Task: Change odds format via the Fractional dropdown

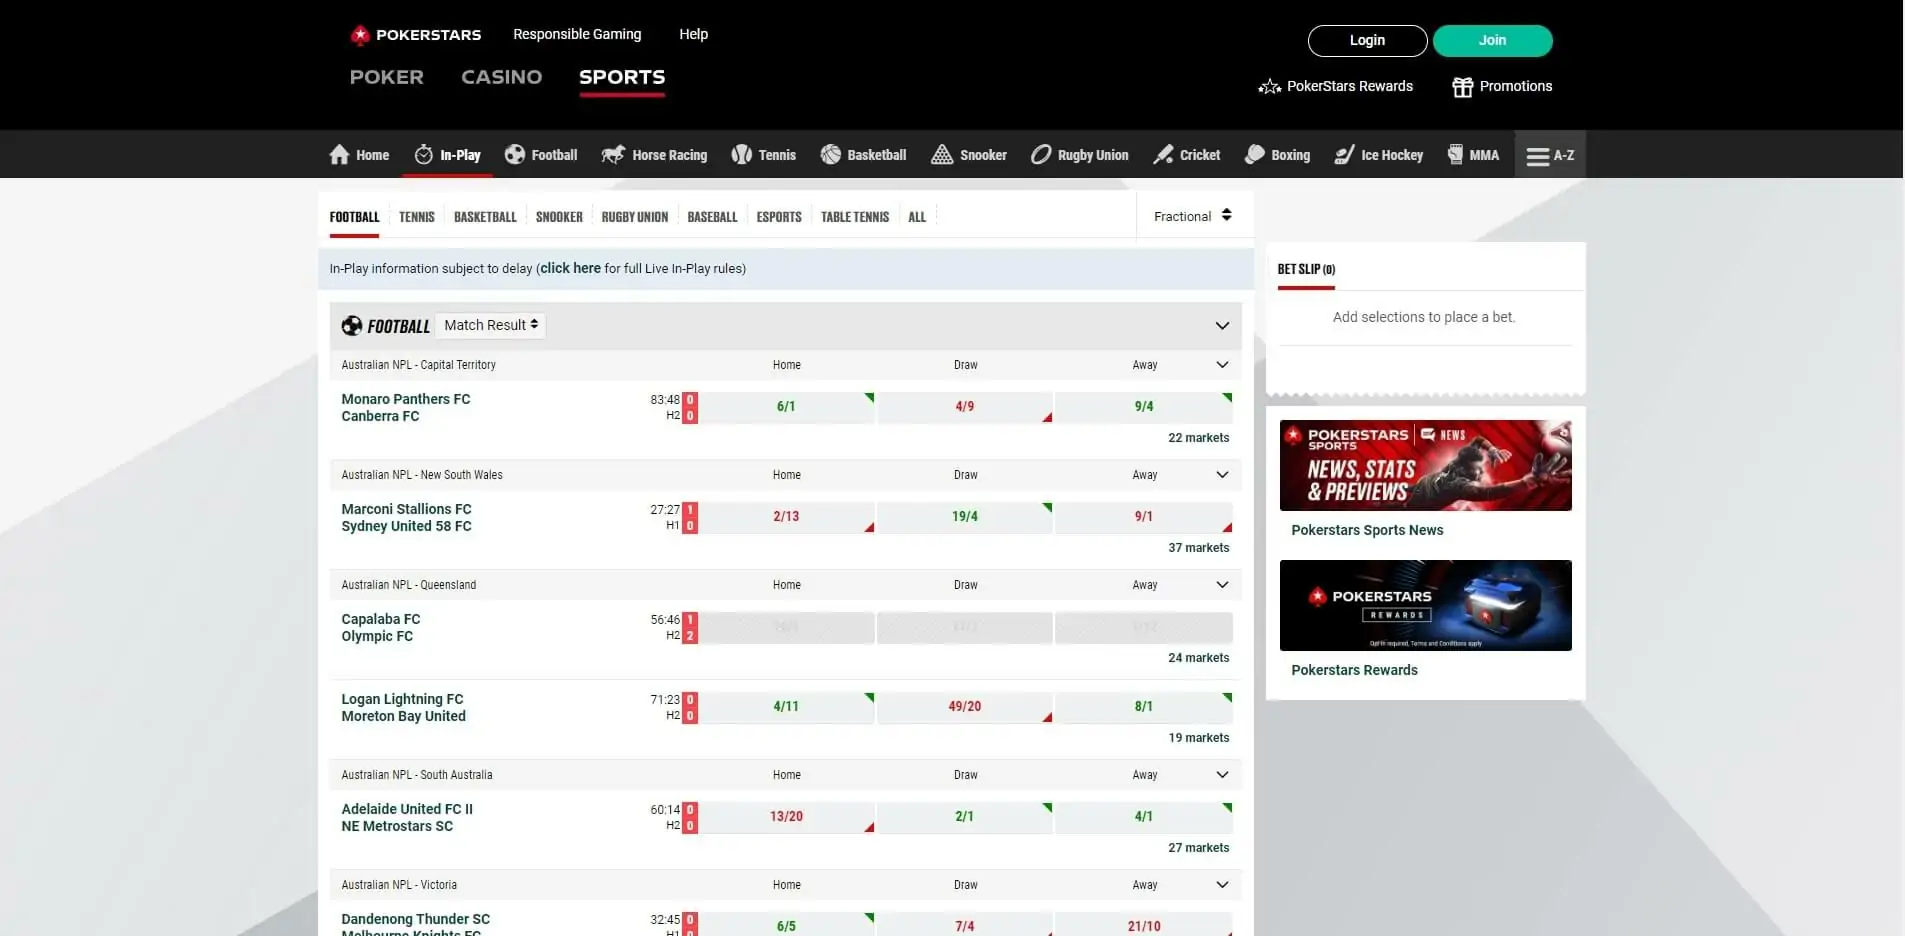Action: [1192, 215]
